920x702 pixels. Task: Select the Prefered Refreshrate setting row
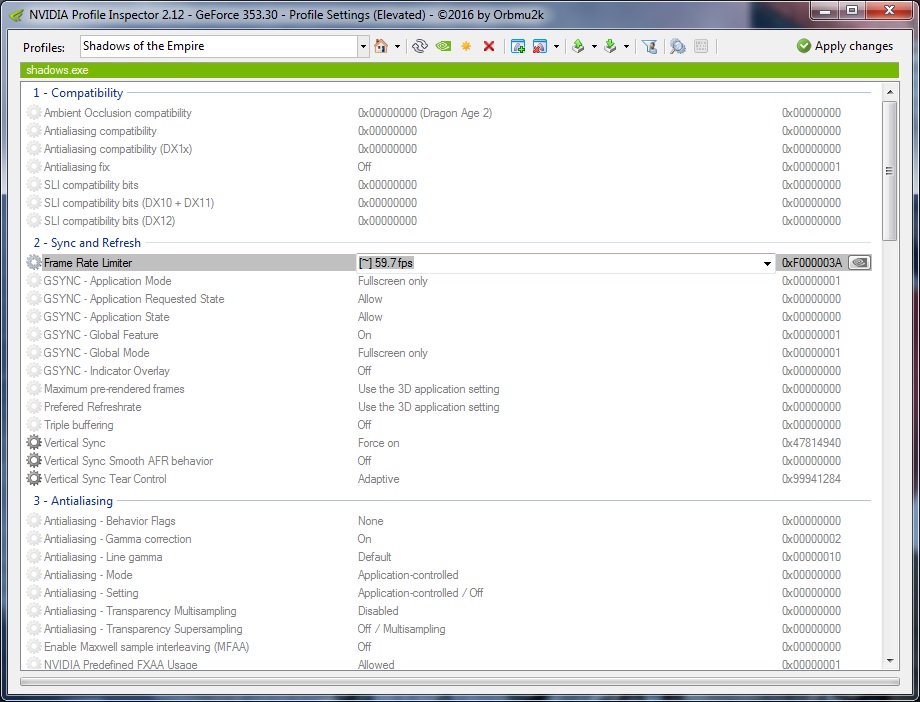tap(449, 407)
